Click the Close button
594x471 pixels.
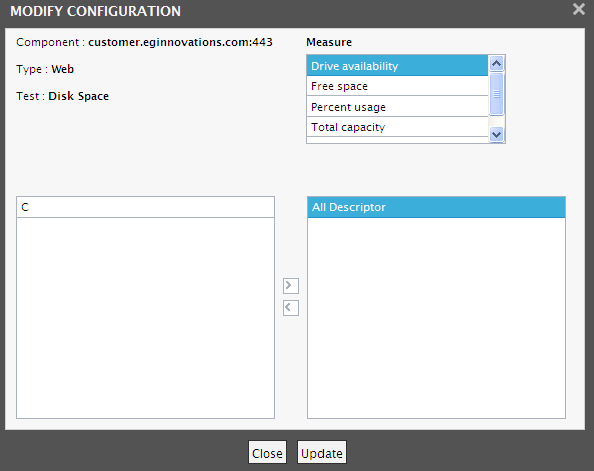267,453
